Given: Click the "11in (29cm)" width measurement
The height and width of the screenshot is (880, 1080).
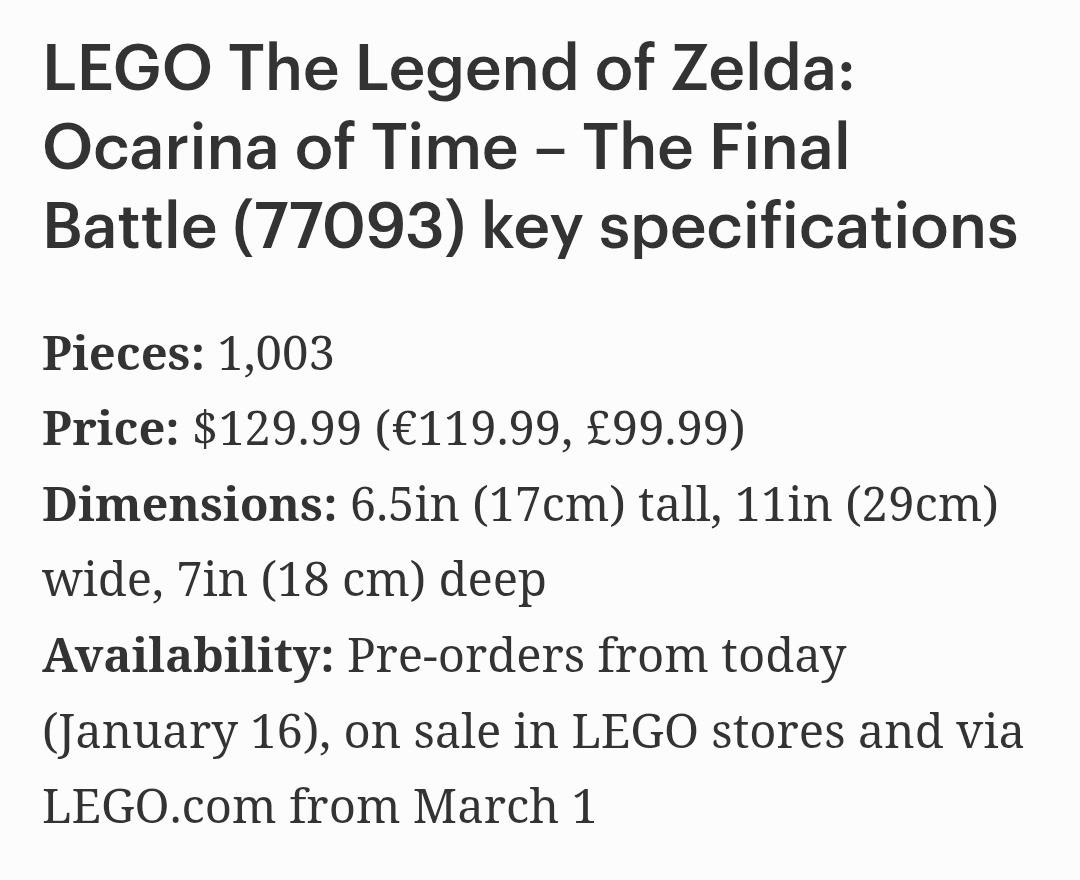Looking at the screenshot, I should [x=866, y=504].
